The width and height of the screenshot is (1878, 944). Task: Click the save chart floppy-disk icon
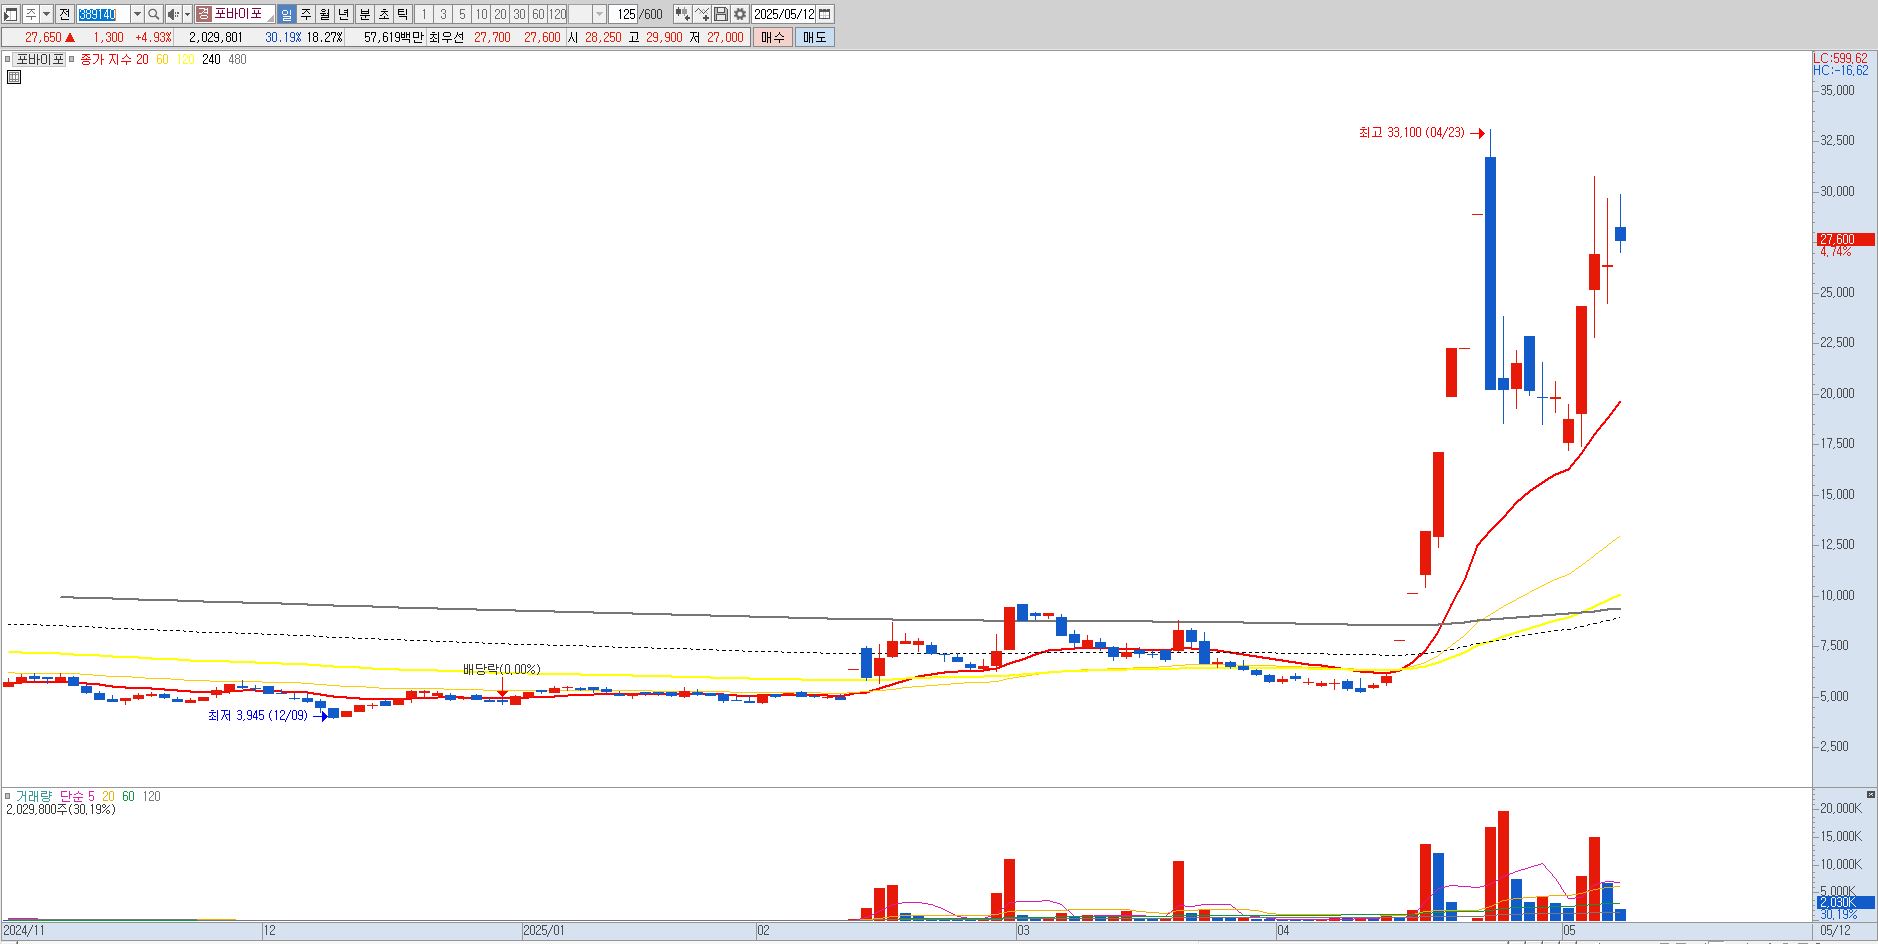pos(720,14)
